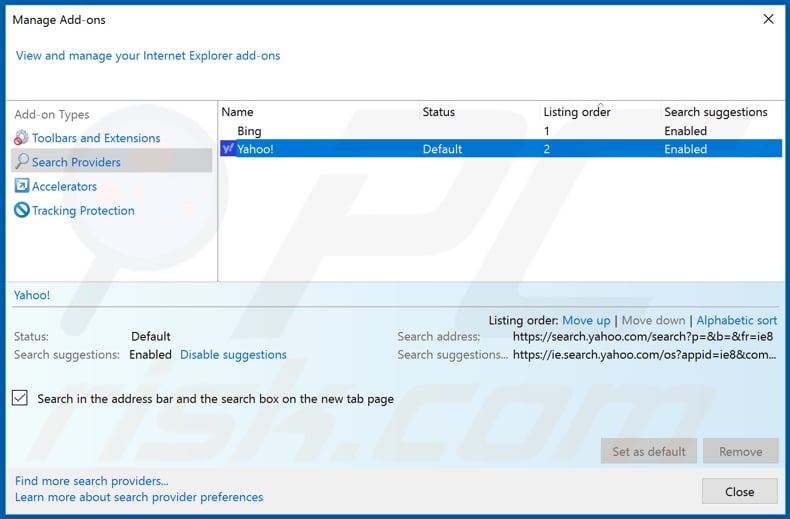Click Move up listing order link

(586, 320)
